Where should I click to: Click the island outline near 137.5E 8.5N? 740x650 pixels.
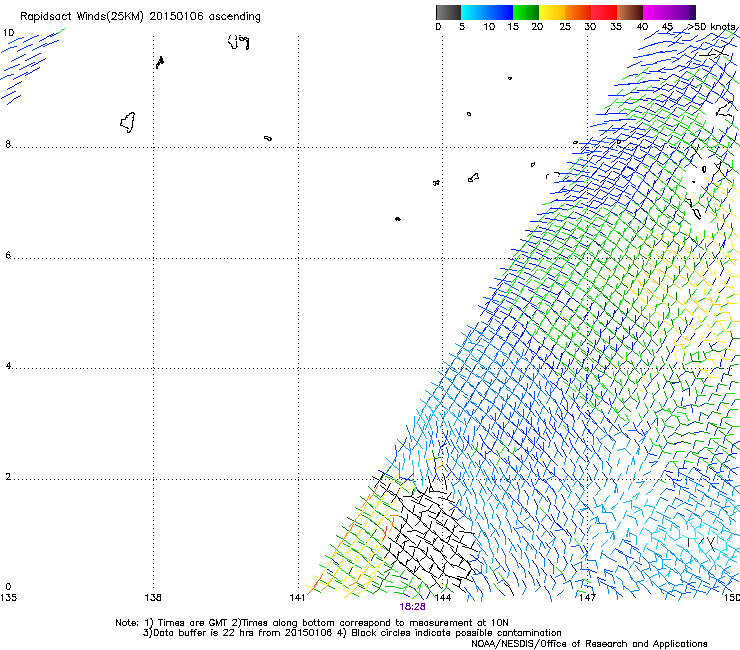coord(128,122)
